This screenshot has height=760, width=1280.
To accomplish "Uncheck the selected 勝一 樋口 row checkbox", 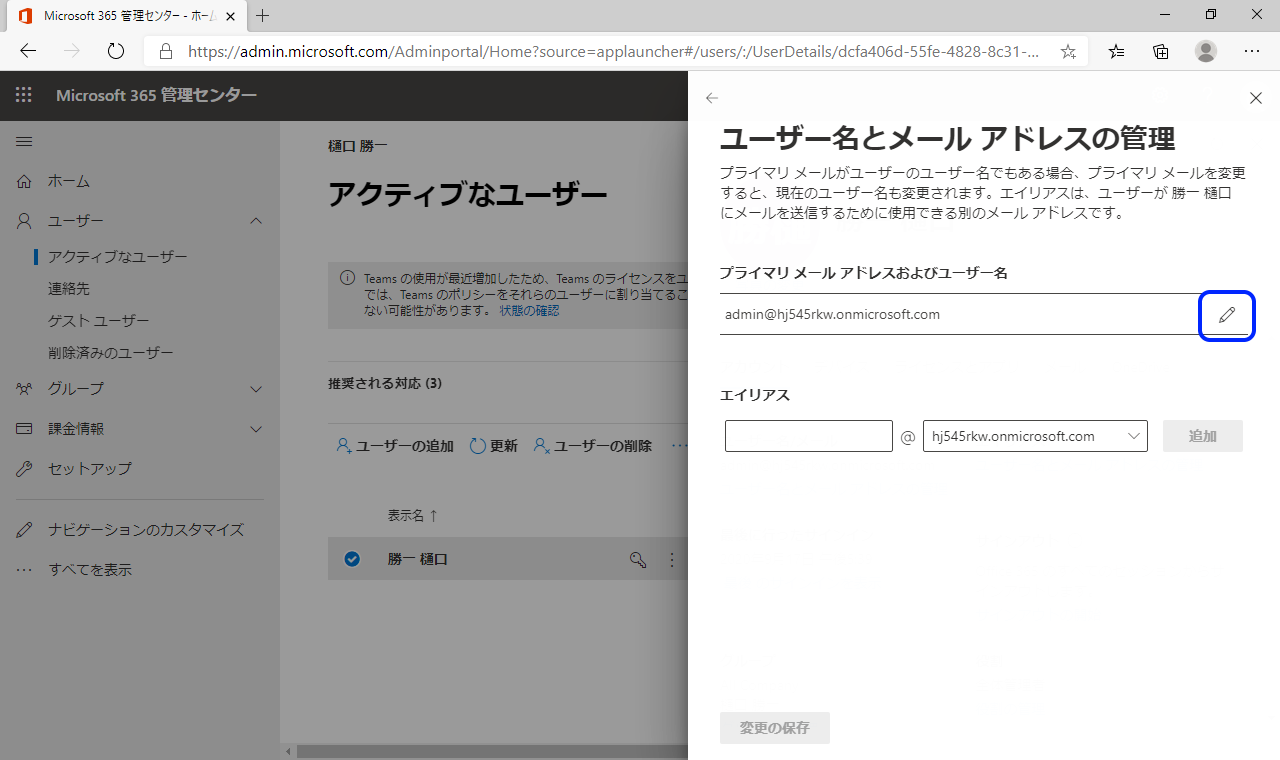I will [x=352, y=559].
